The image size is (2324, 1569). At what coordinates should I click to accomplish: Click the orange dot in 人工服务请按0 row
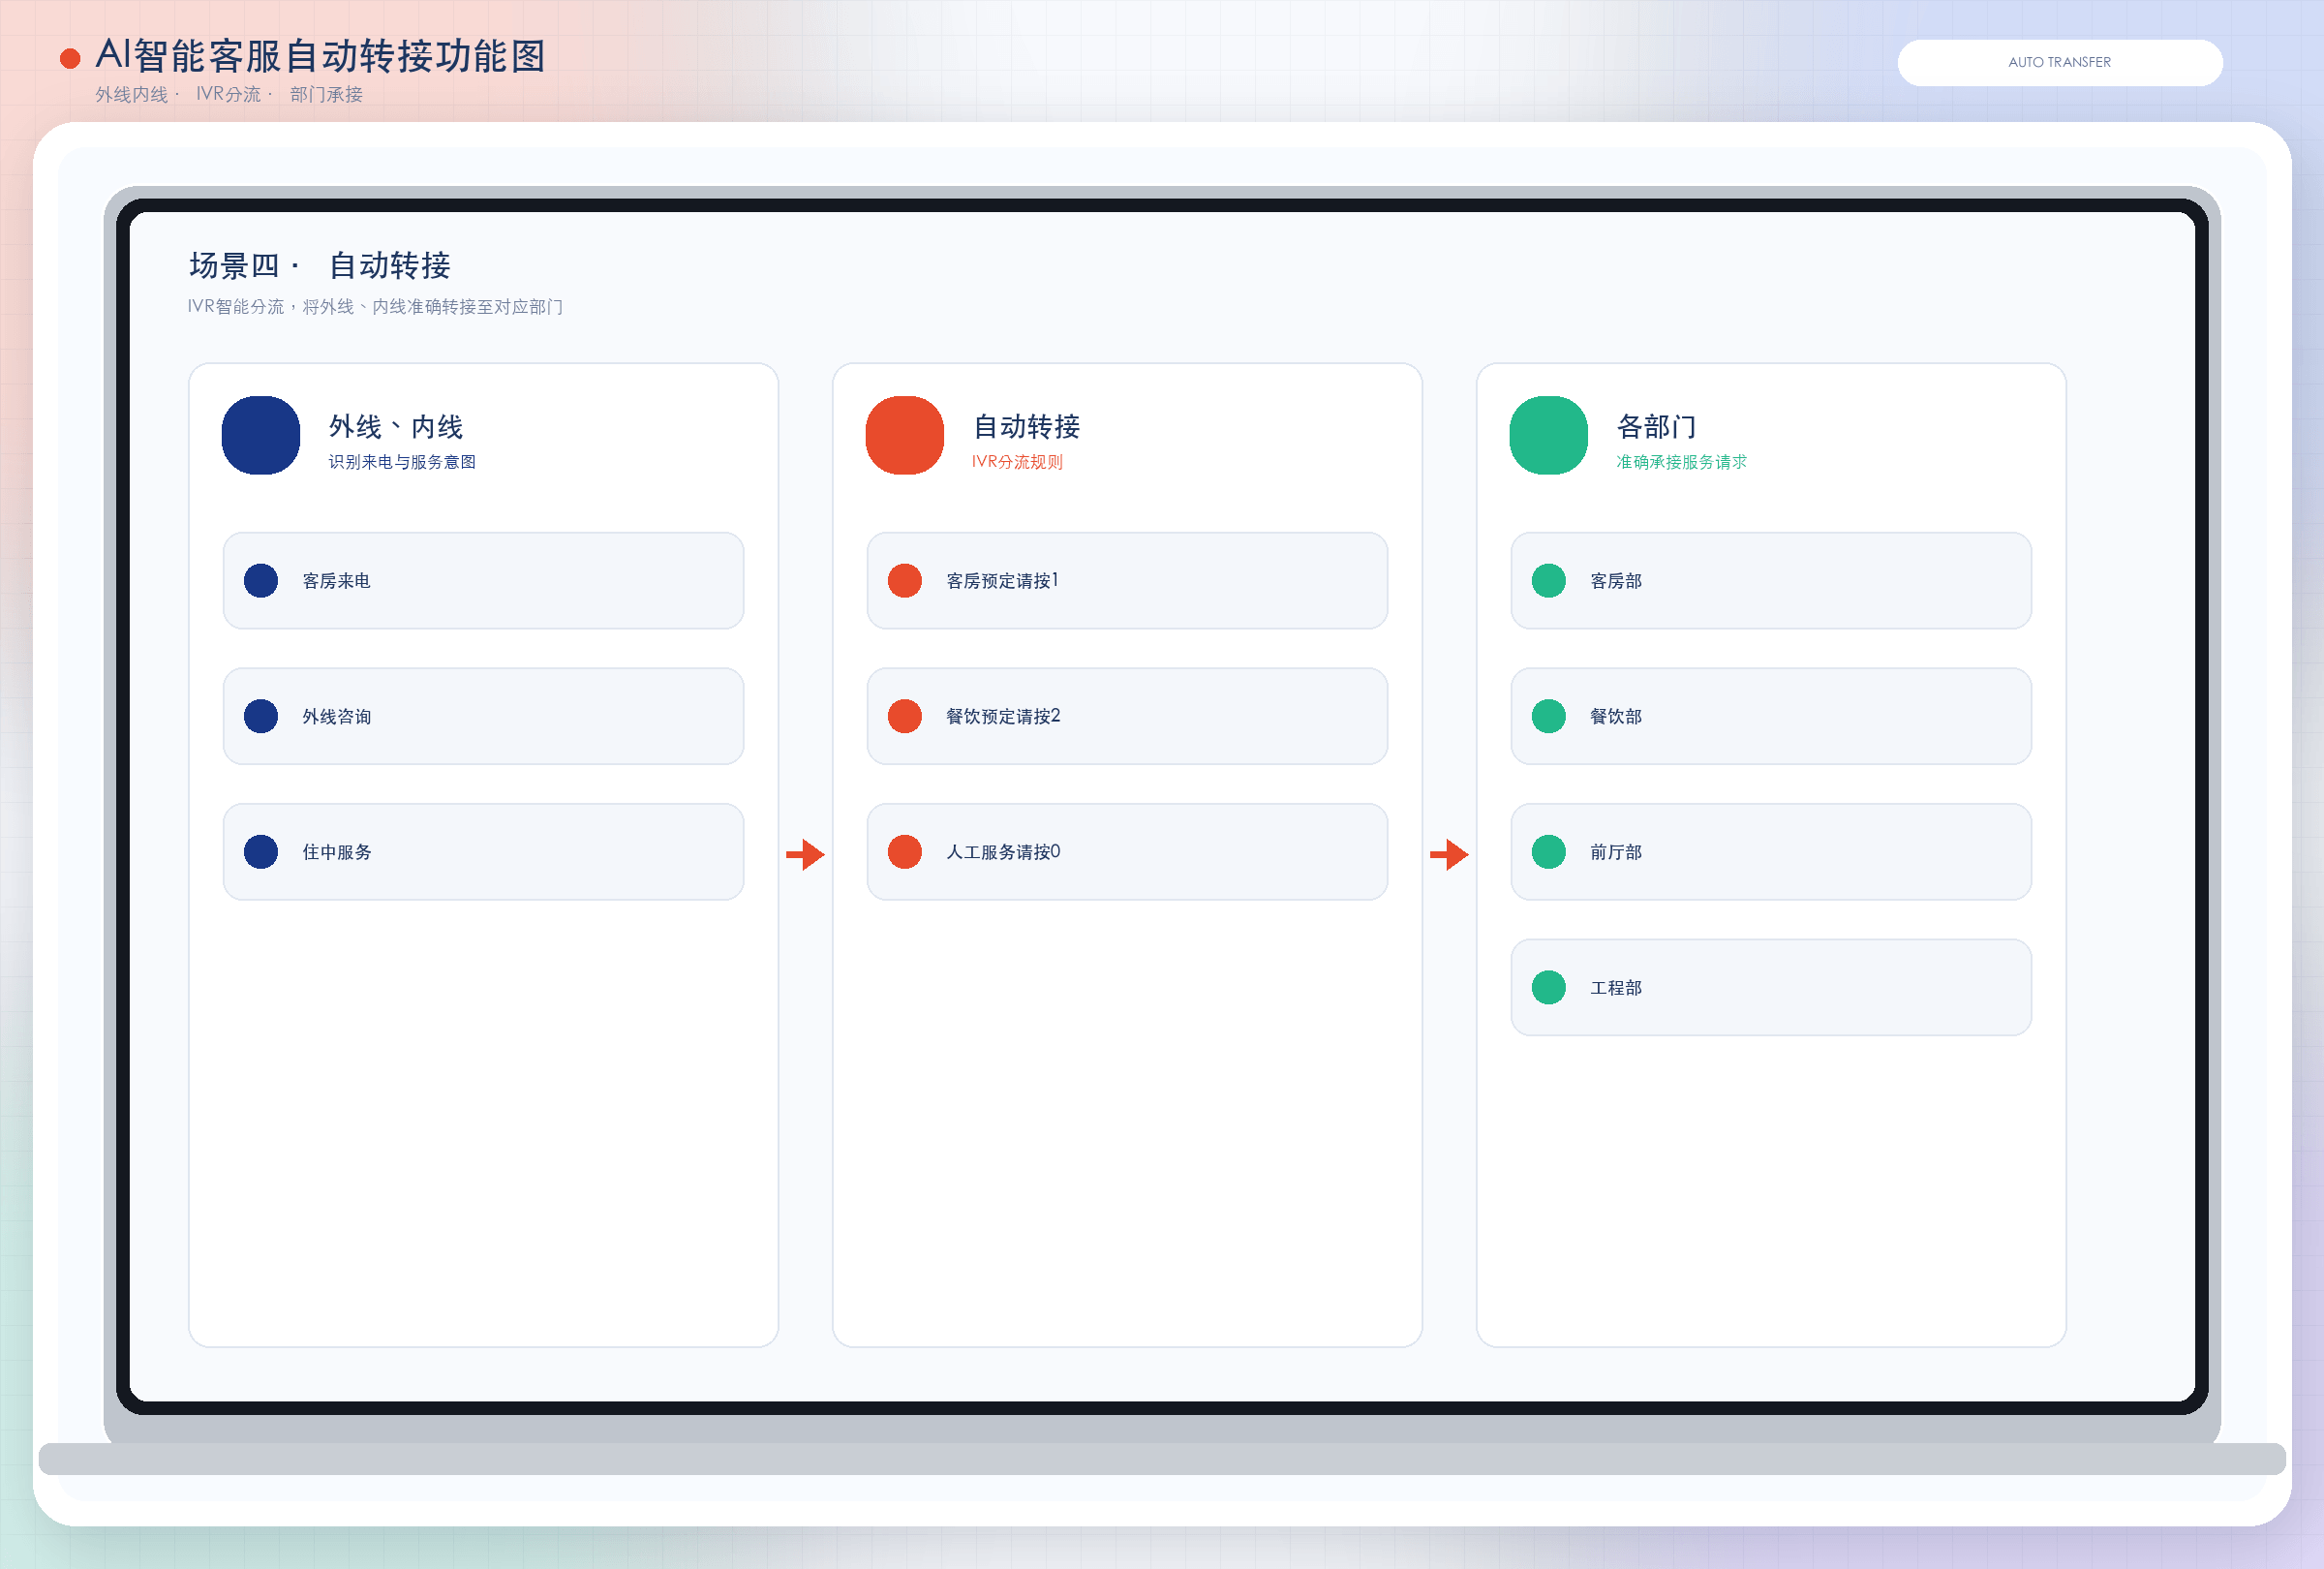904,852
